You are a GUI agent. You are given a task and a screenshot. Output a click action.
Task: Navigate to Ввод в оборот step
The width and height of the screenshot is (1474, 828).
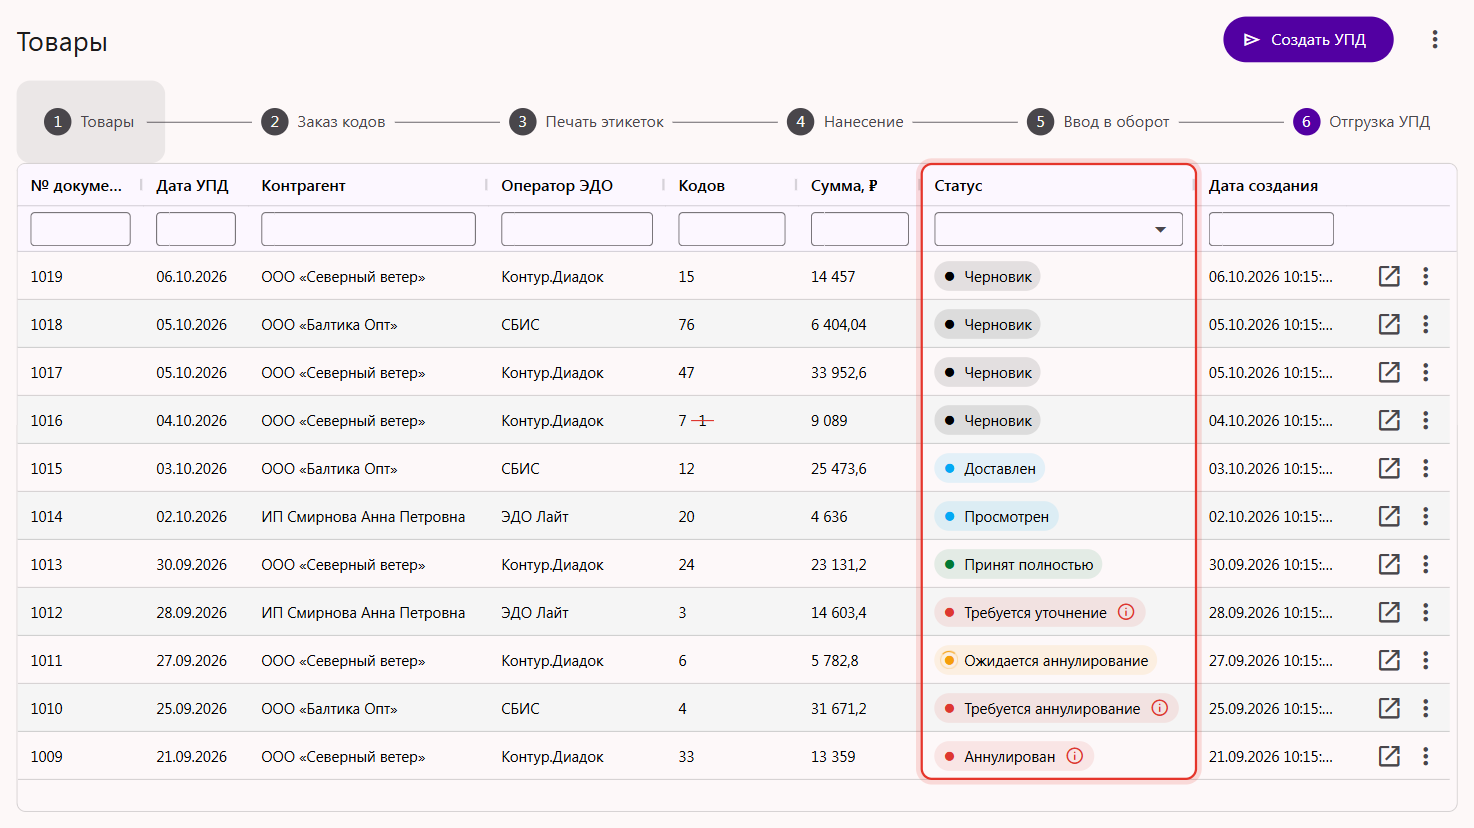click(1099, 122)
